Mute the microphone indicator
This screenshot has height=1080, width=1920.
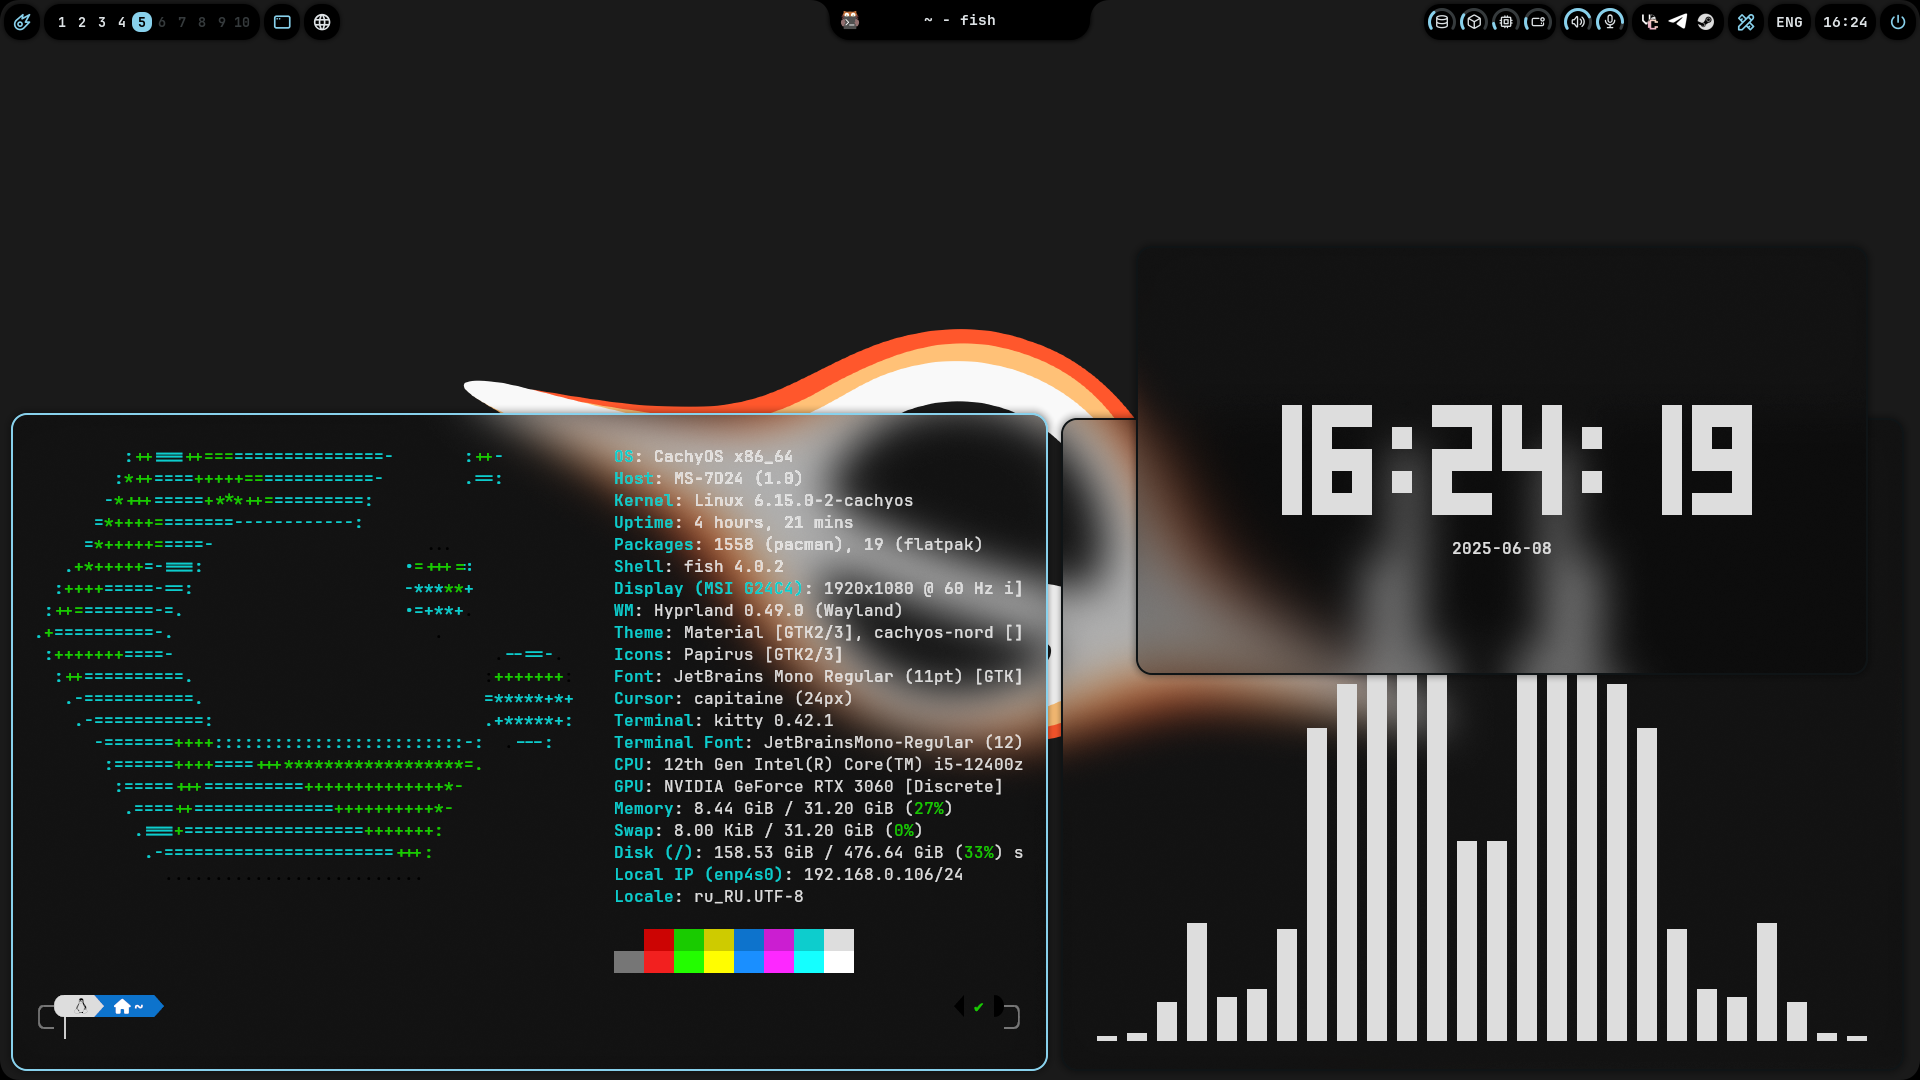1610,22
